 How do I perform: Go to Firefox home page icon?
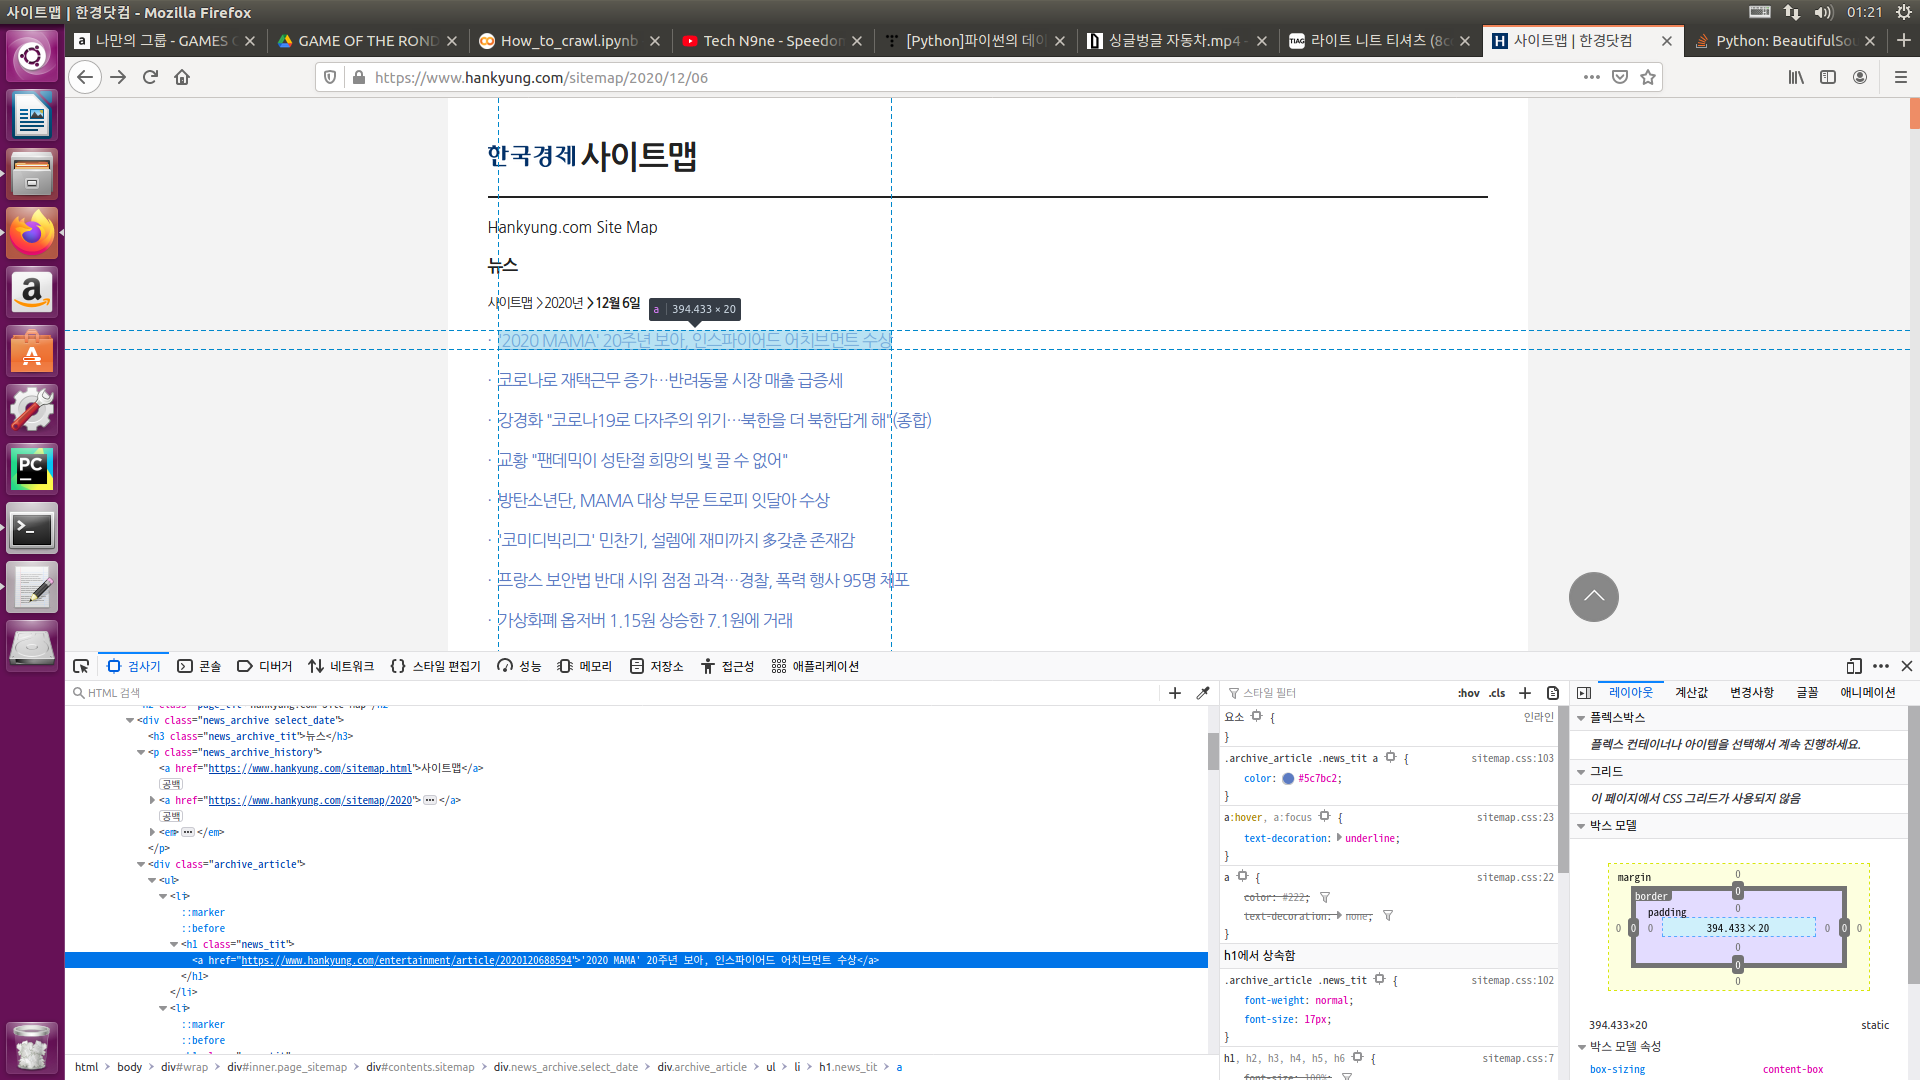(x=182, y=77)
